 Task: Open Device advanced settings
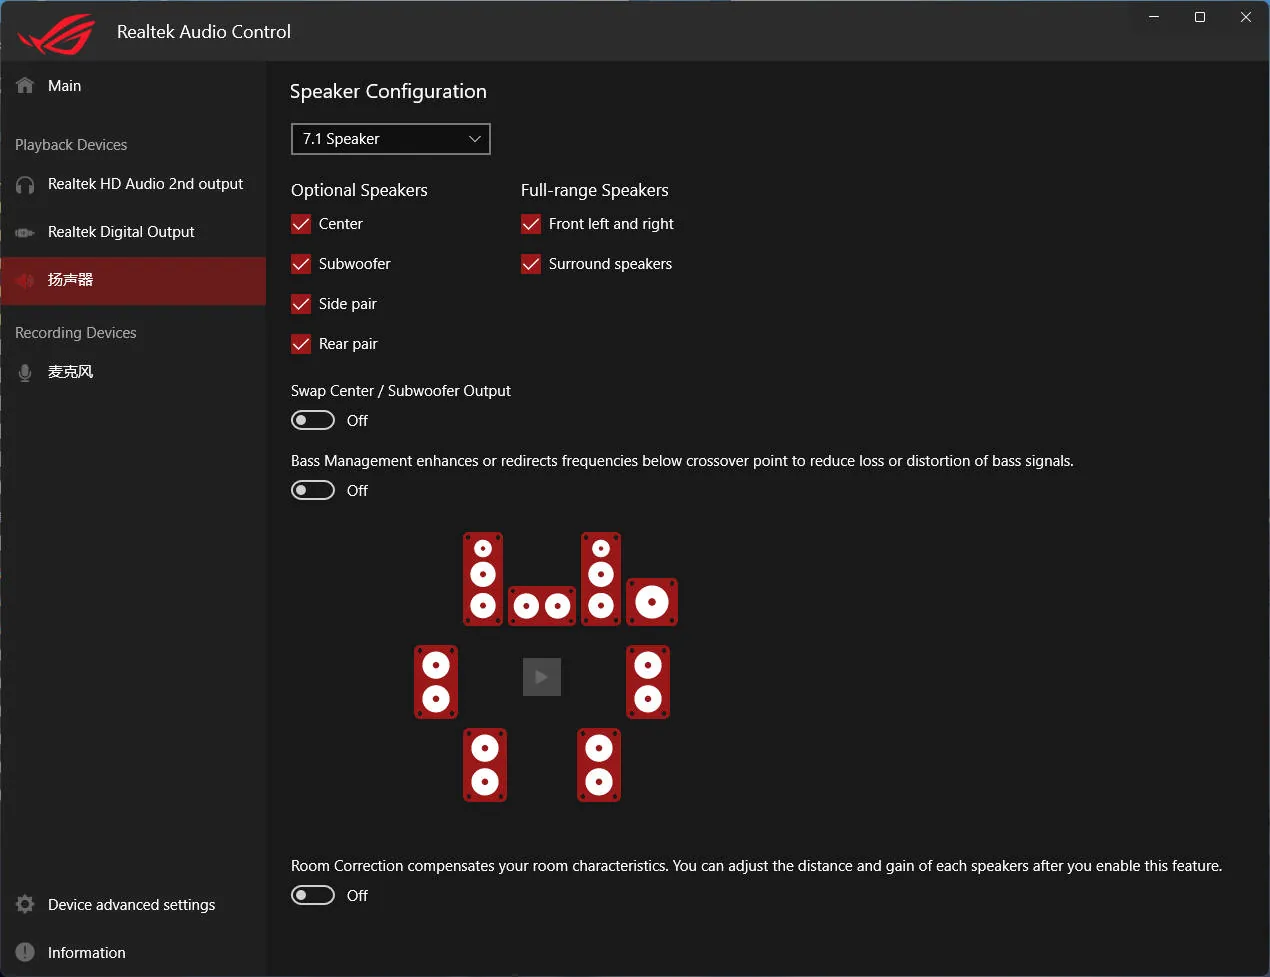click(x=131, y=905)
